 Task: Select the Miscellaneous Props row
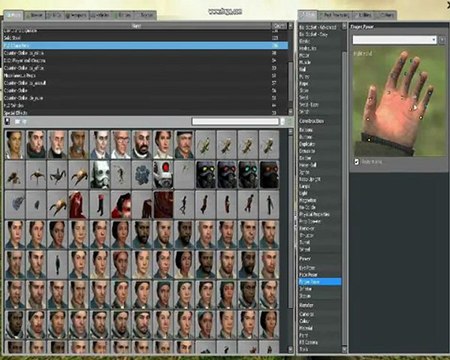(146, 75)
